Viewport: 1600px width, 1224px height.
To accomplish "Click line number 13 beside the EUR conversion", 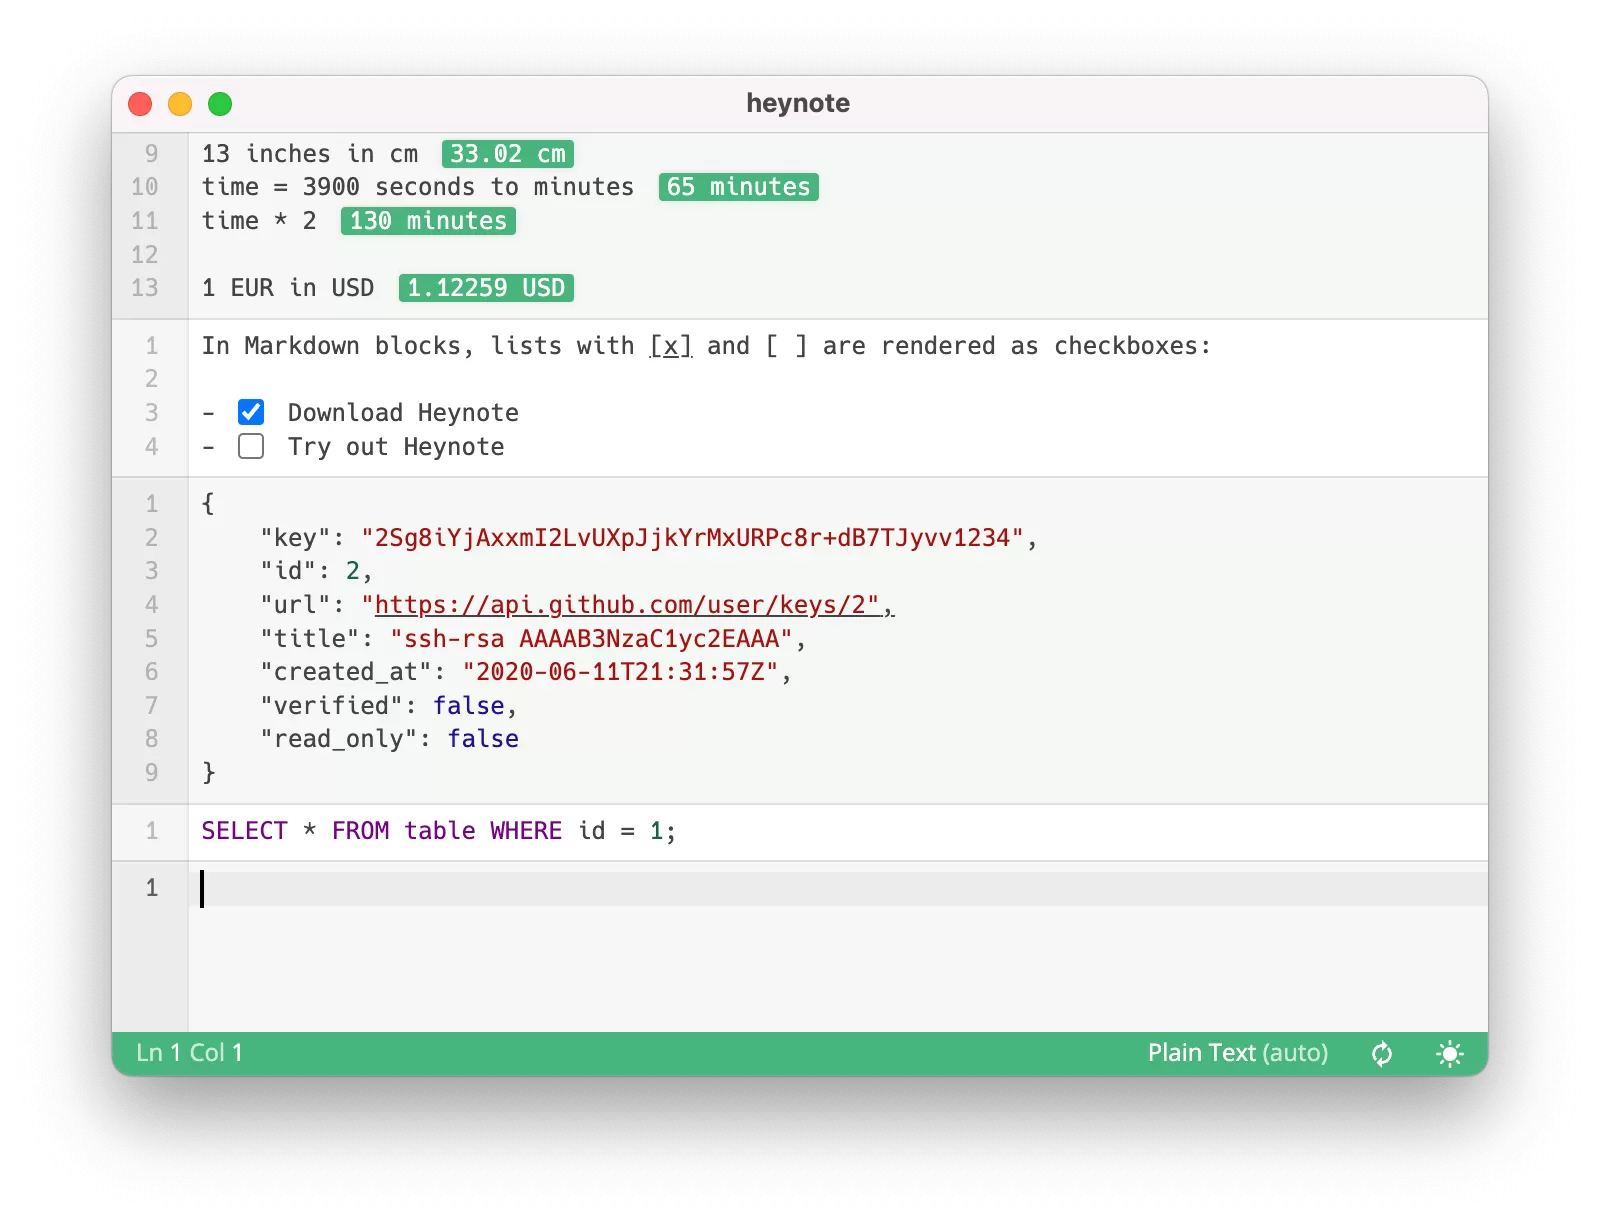I will tap(146, 288).
